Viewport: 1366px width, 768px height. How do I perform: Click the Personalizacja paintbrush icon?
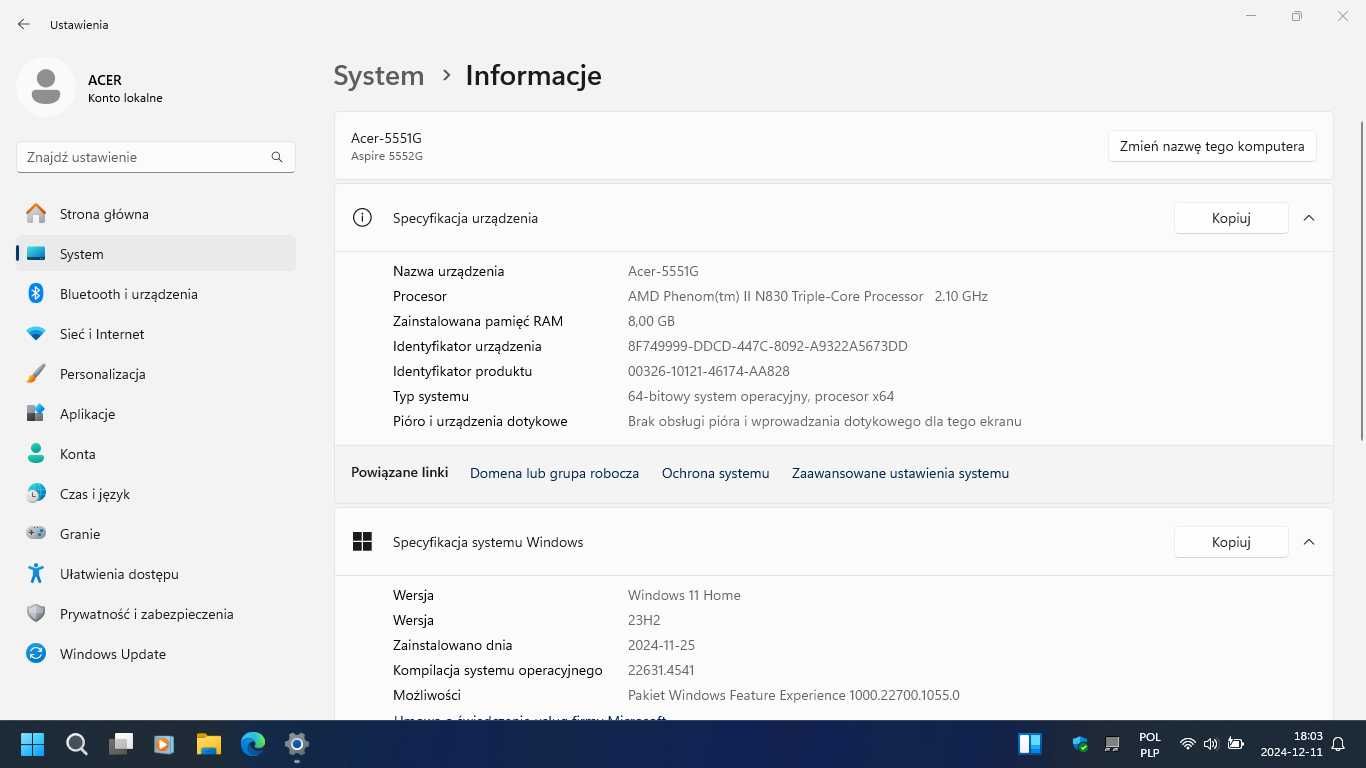point(36,373)
